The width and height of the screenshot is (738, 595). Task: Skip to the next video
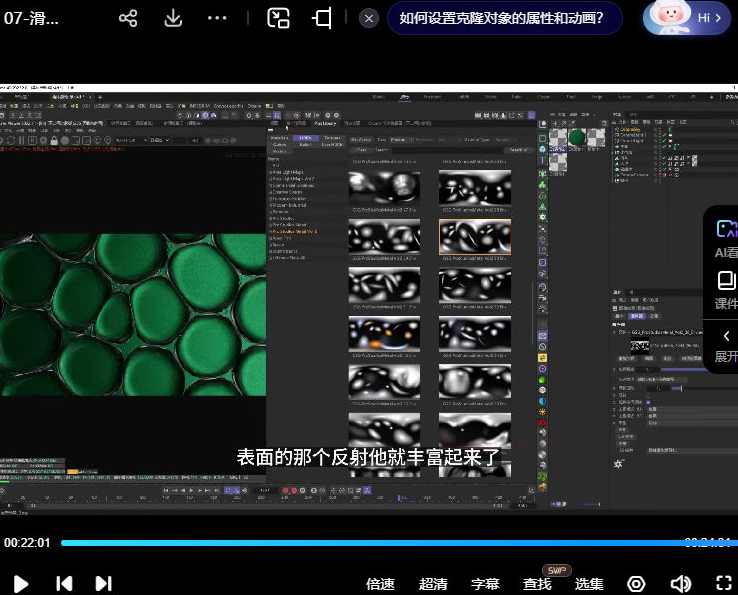104,584
